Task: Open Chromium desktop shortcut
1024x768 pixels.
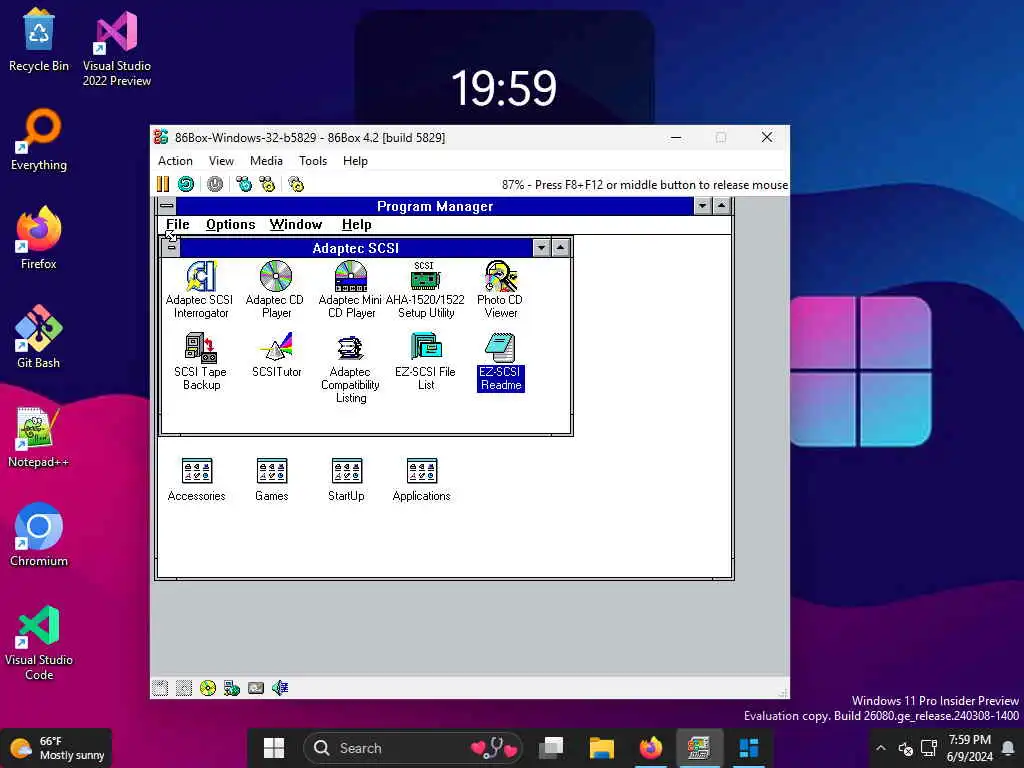Action: pos(39,535)
